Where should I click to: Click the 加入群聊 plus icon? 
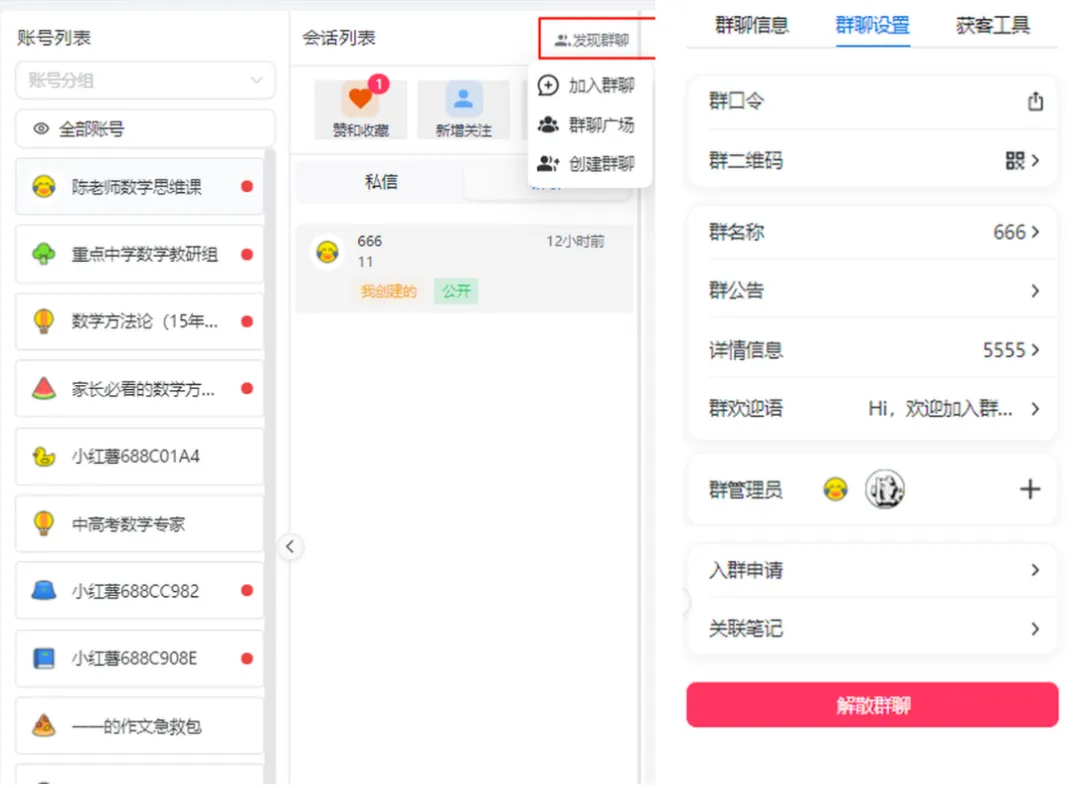(548, 86)
